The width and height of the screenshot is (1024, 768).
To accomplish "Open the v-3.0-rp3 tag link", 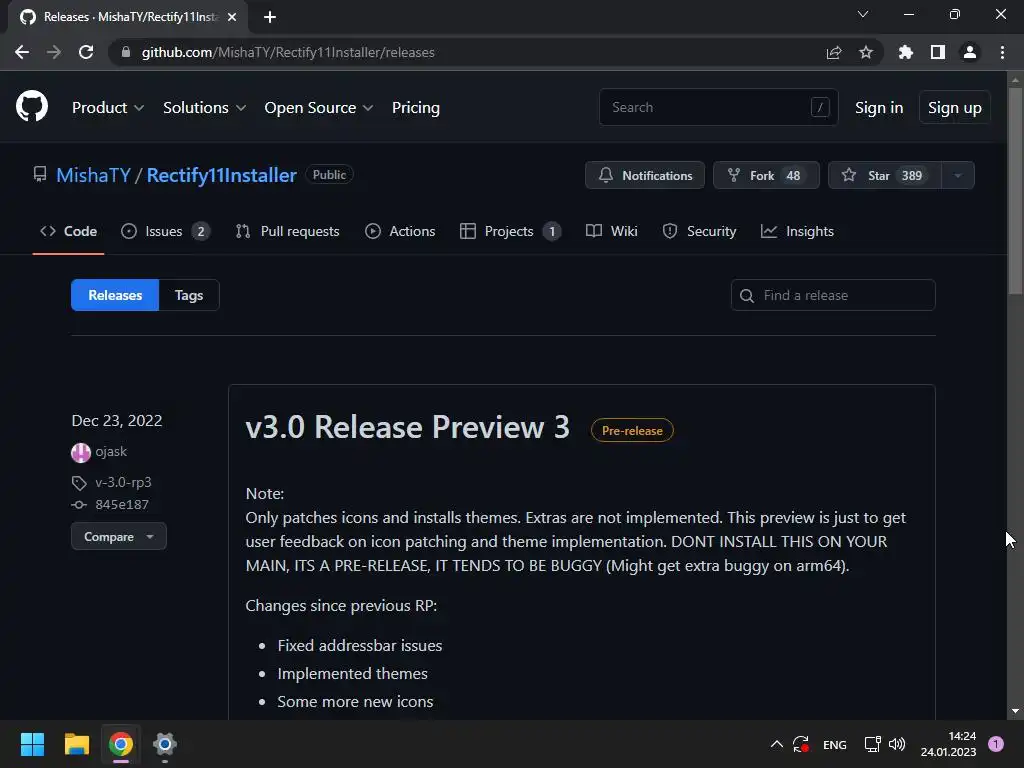I will [x=123, y=483].
